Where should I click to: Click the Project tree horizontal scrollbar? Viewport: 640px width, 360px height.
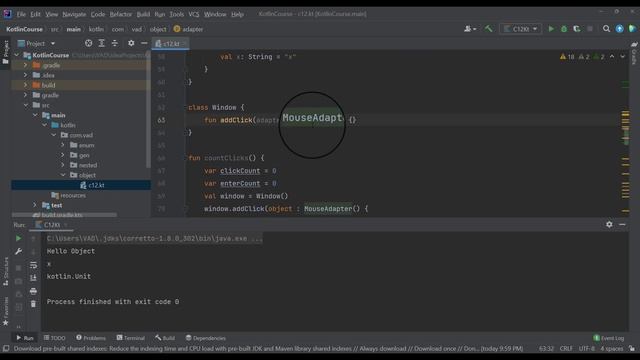(x=64, y=215)
